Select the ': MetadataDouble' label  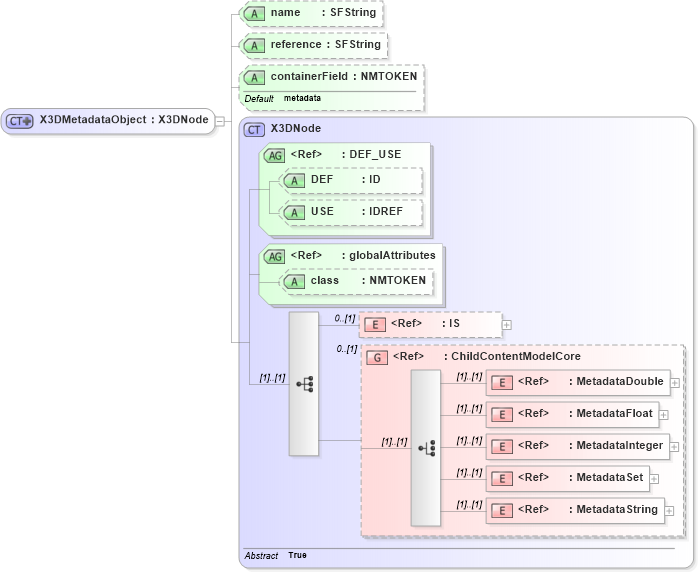(x=616, y=381)
